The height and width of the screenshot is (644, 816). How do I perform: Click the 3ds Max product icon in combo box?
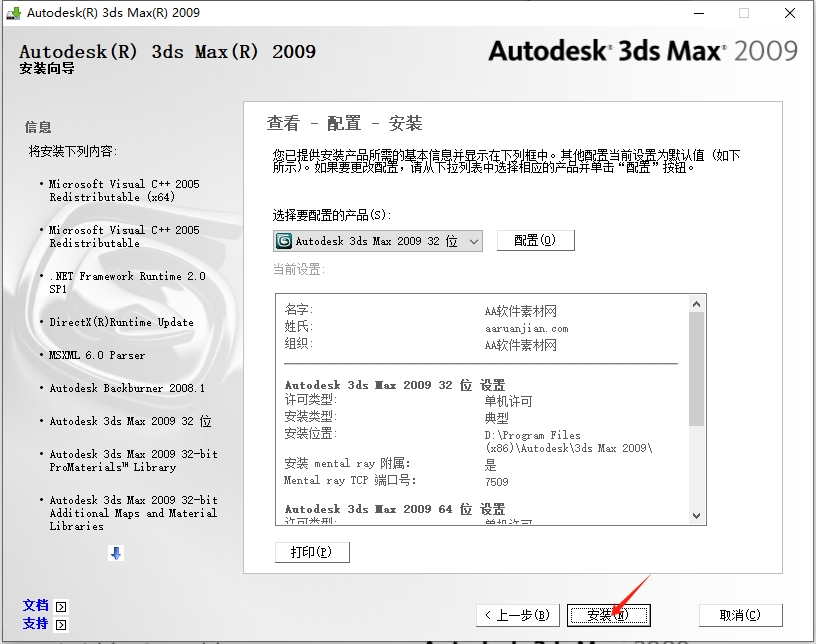coord(284,241)
